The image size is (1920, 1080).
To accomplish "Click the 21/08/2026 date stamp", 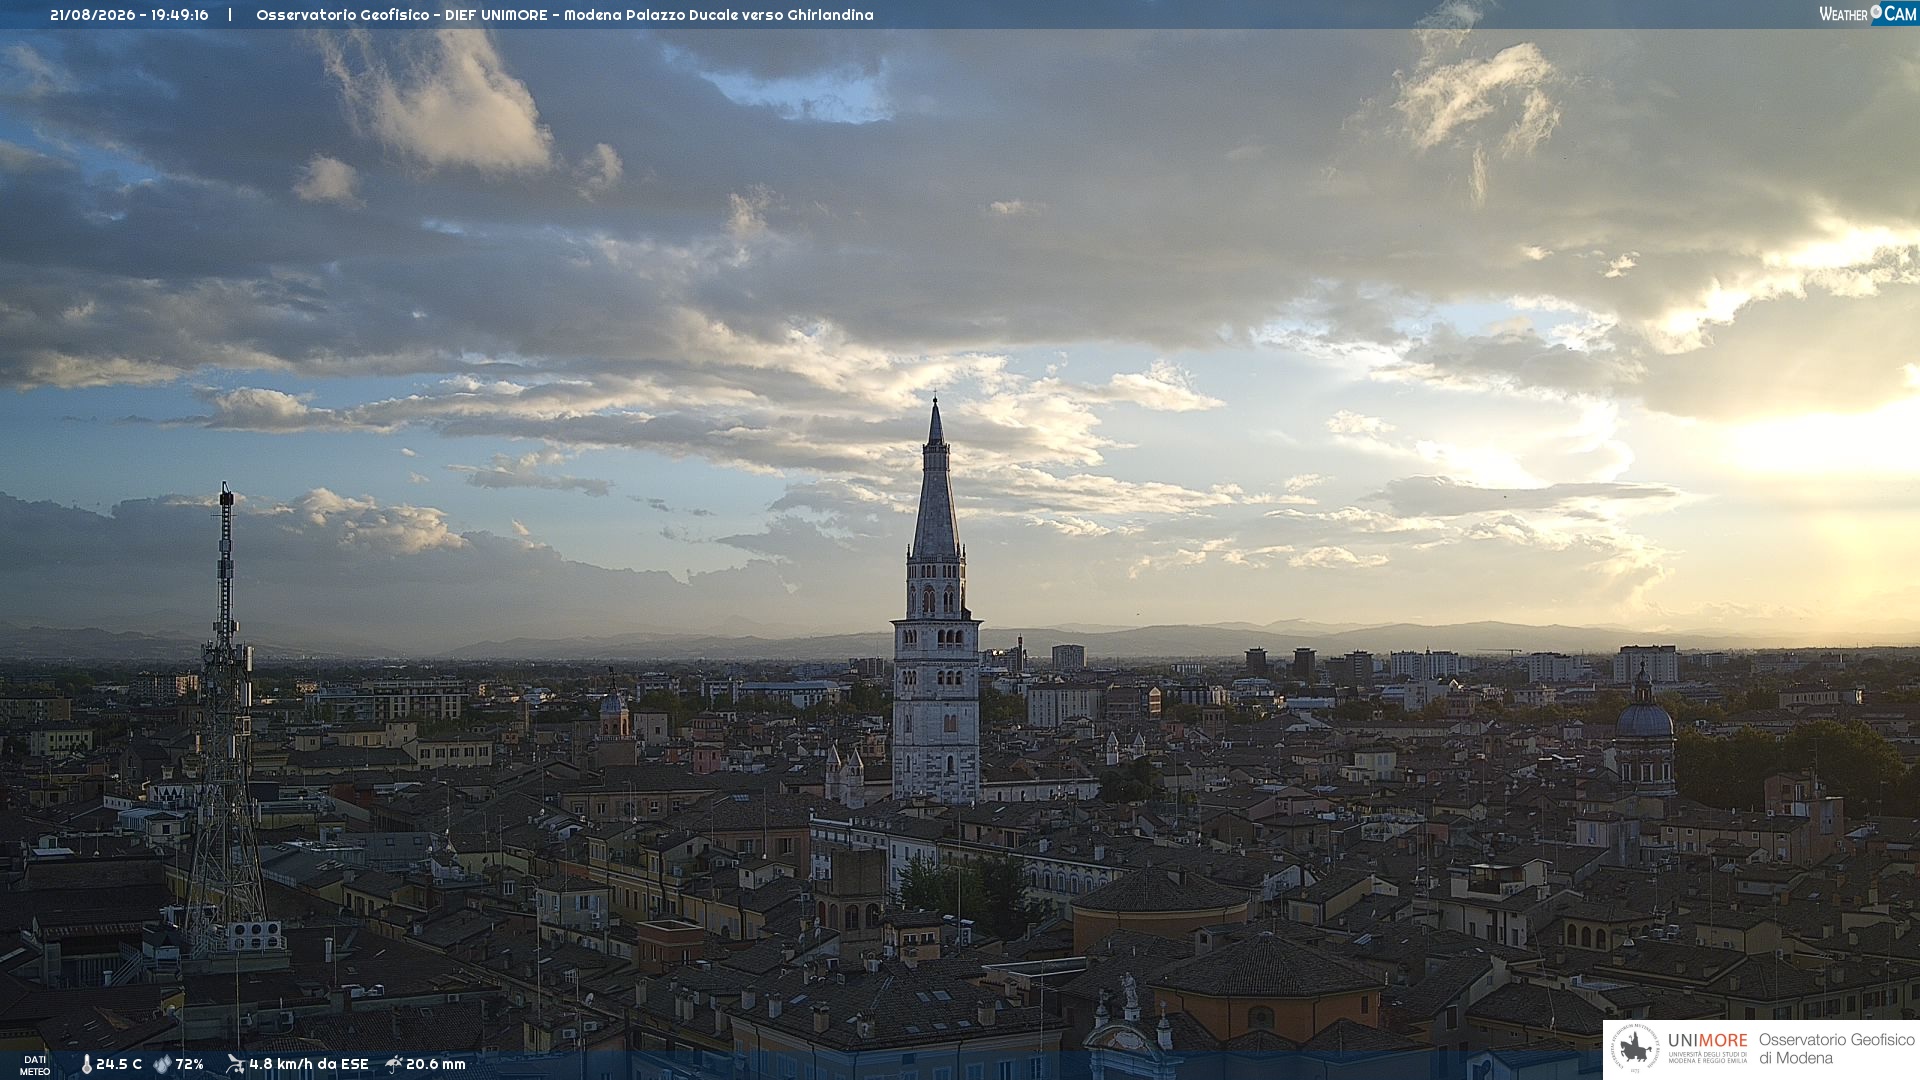I will coord(92,15).
